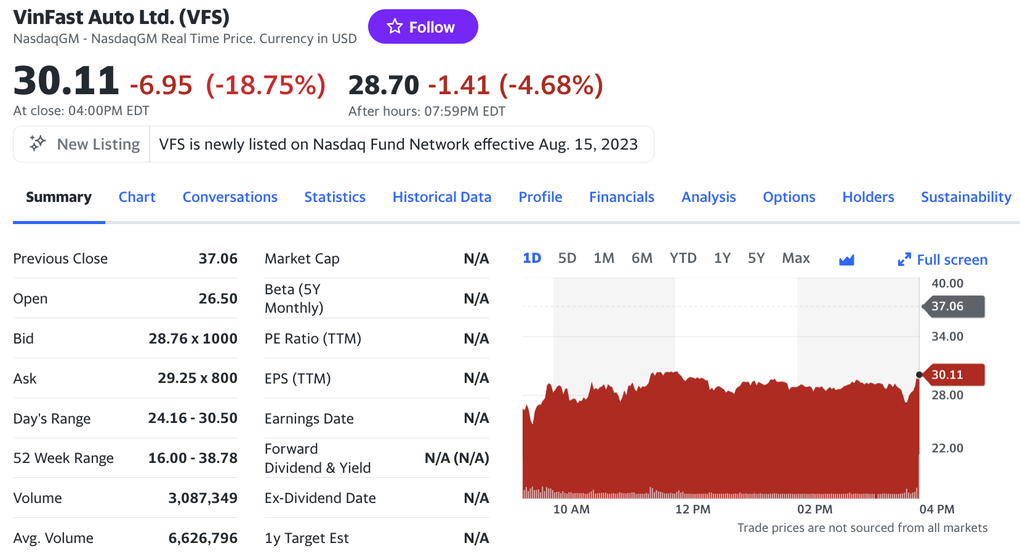Set chart range to 1M

604,258
